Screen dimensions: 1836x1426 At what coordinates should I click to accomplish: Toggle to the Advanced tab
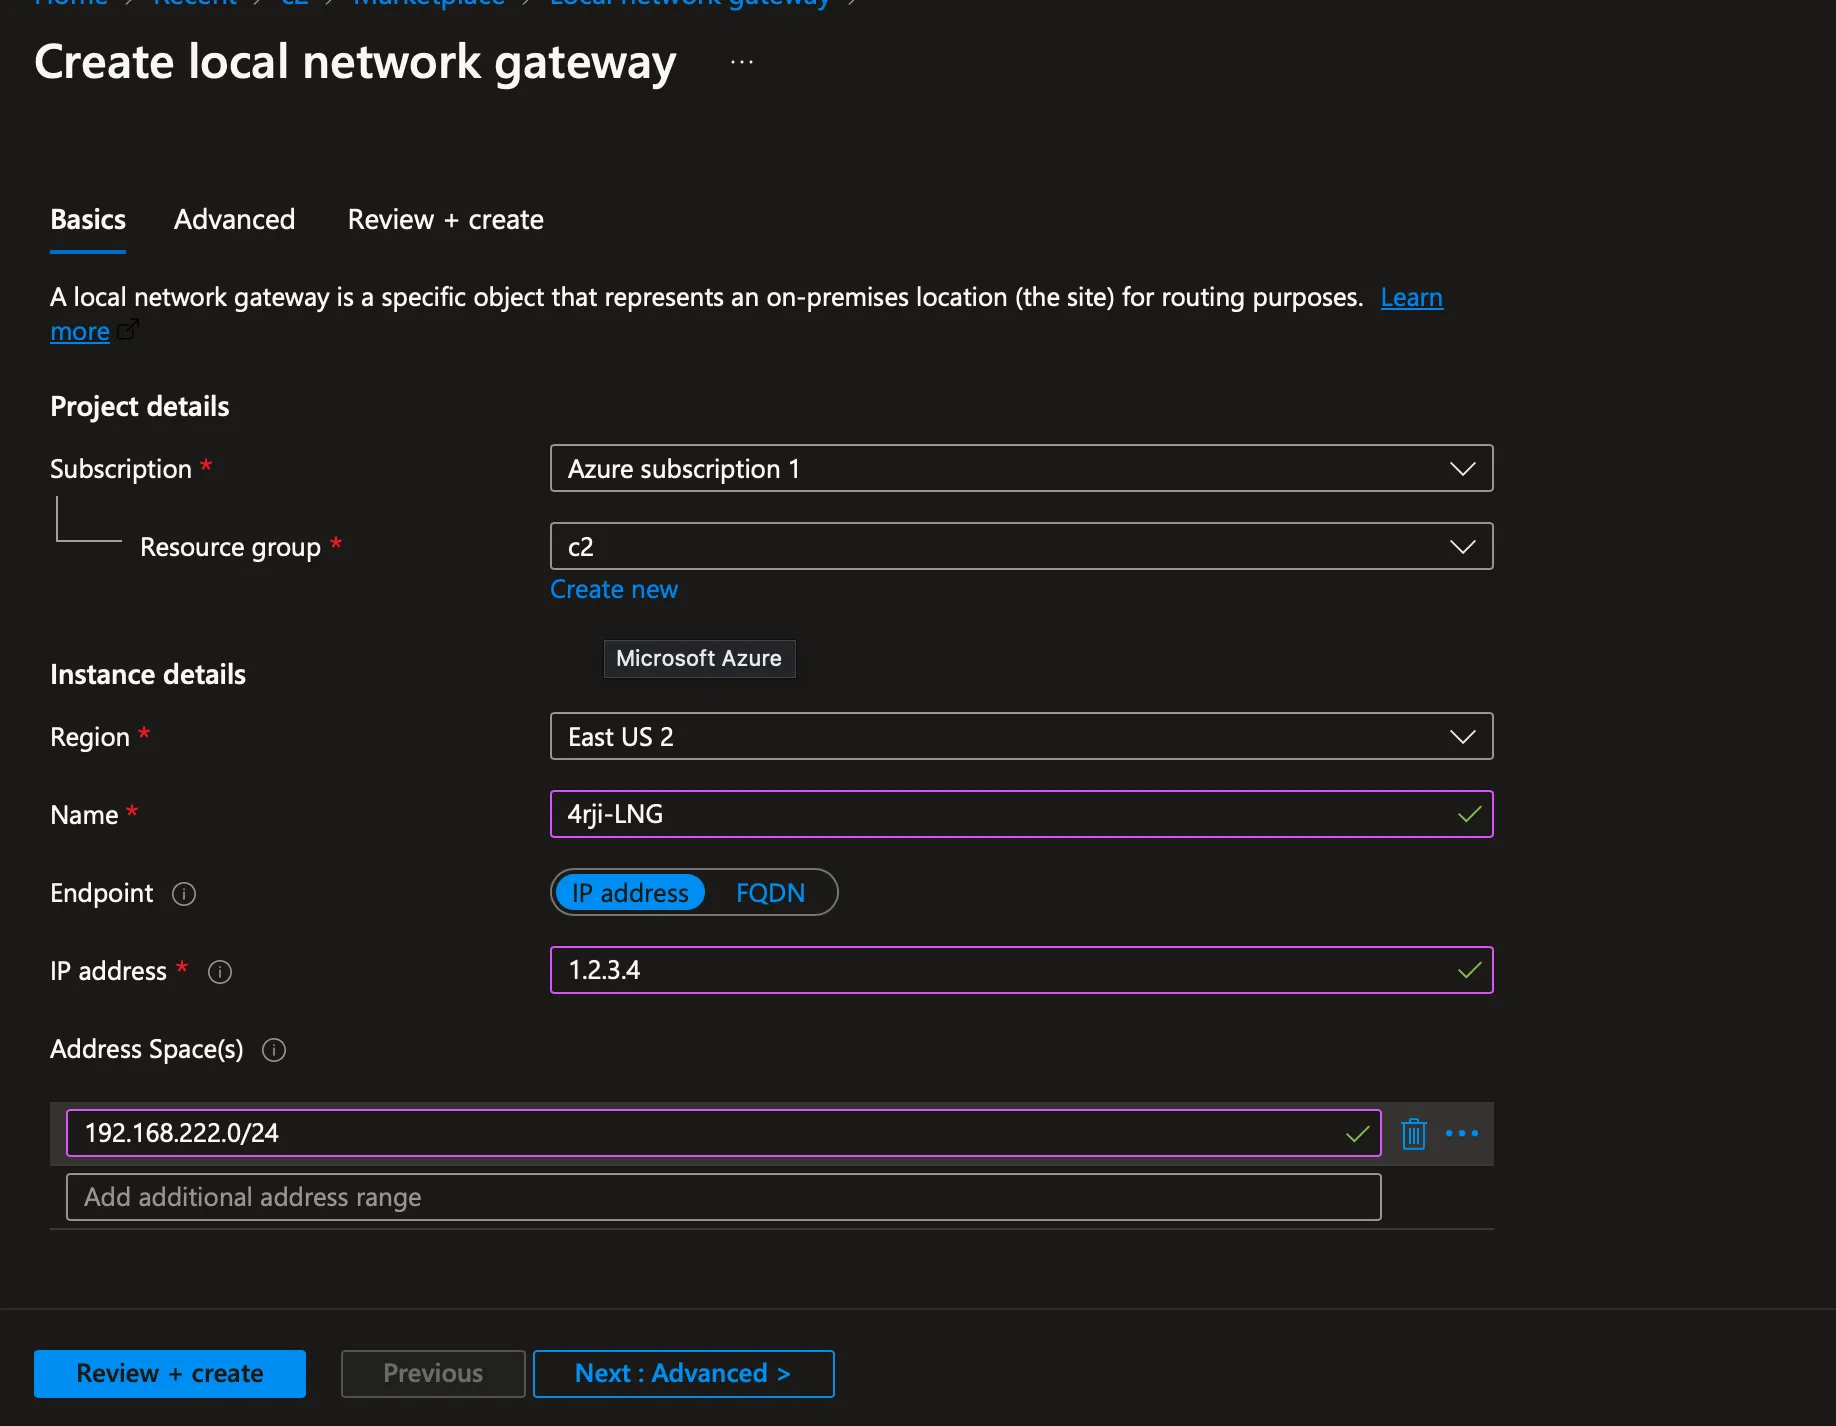click(x=234, y=220)
